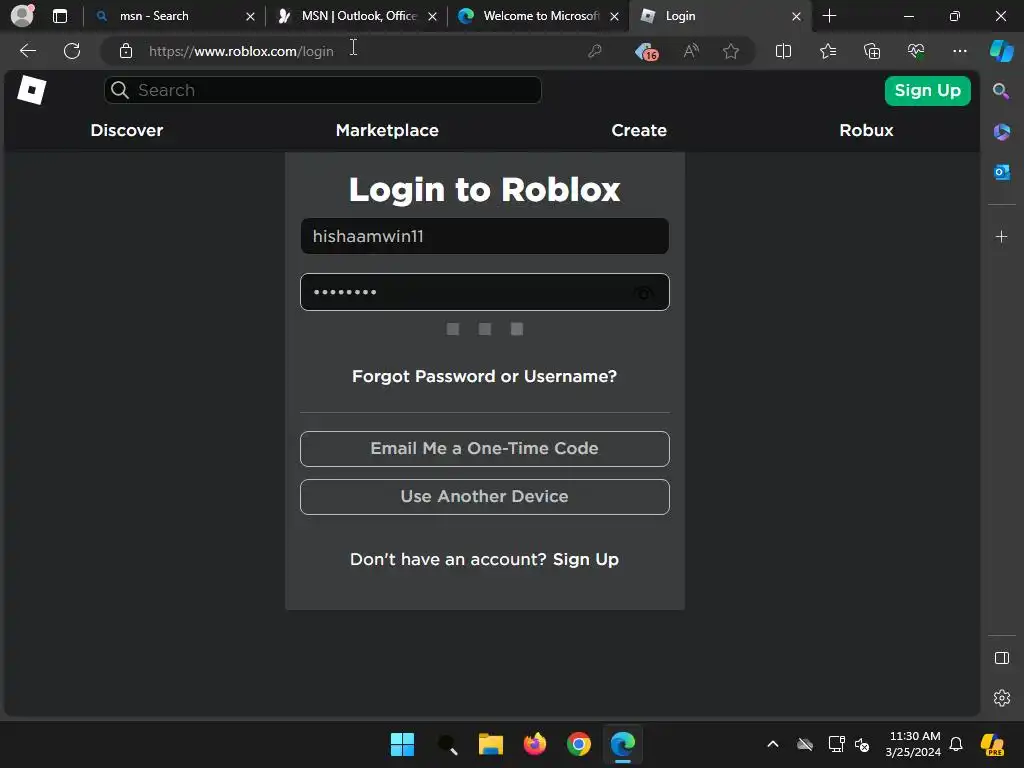Screen dimensions: 1024x768
Task: Open split screen icon
Action: point(783,51)
